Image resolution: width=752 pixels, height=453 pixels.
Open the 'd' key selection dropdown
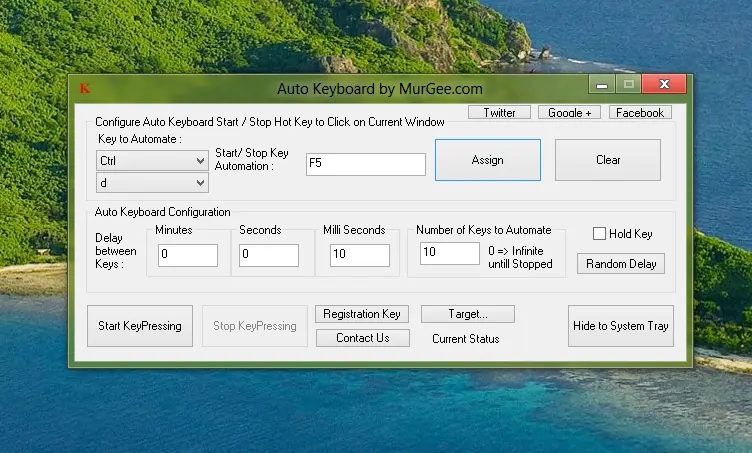(x=152, y=183)
